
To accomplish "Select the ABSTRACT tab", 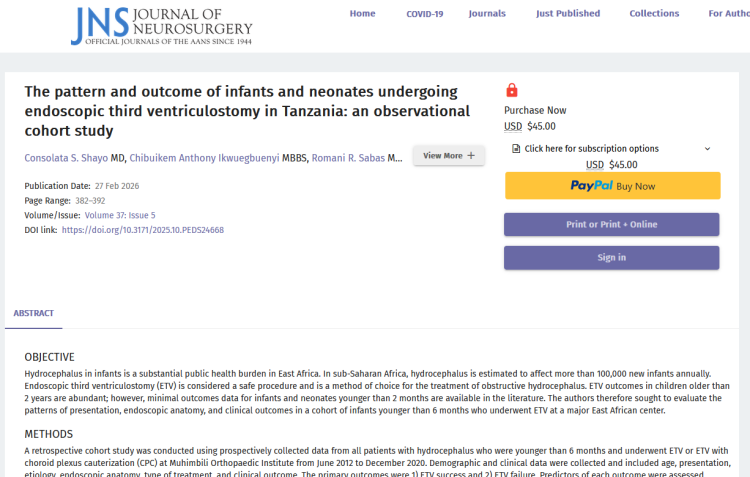I will (x=33, y=313).
